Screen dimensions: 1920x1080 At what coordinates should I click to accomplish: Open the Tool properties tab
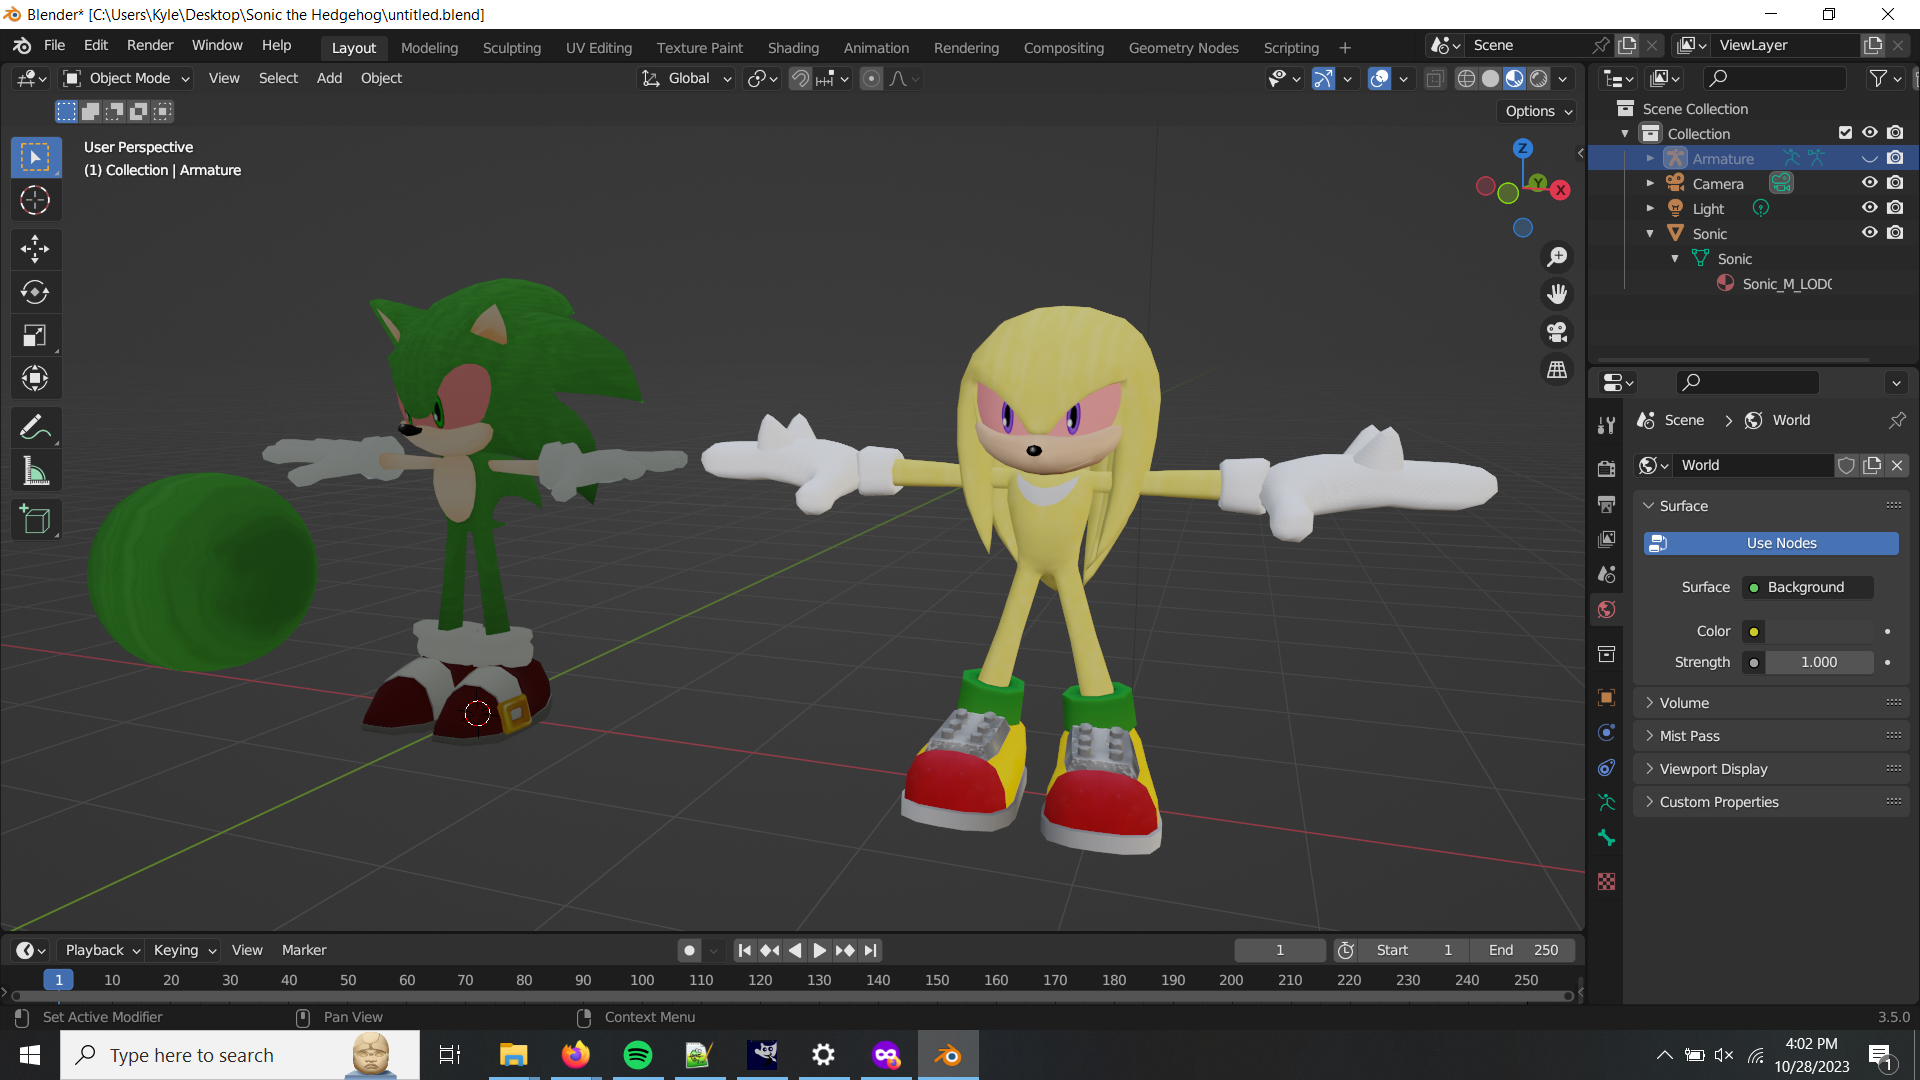pyautogui.click(x=1606, y=425)
